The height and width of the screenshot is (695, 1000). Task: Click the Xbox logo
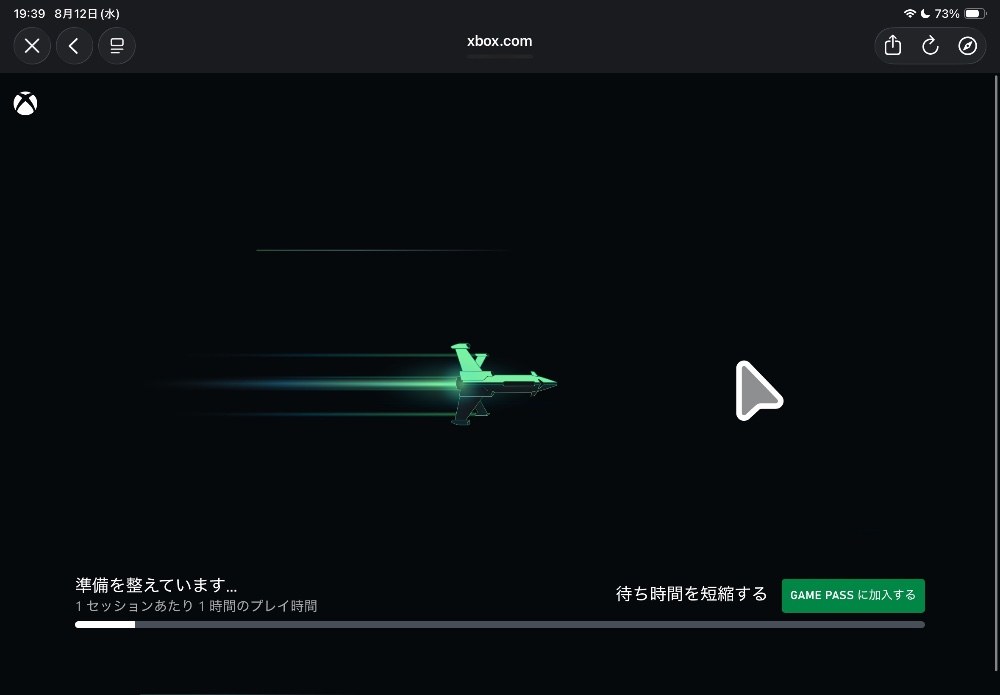(26, 103)
